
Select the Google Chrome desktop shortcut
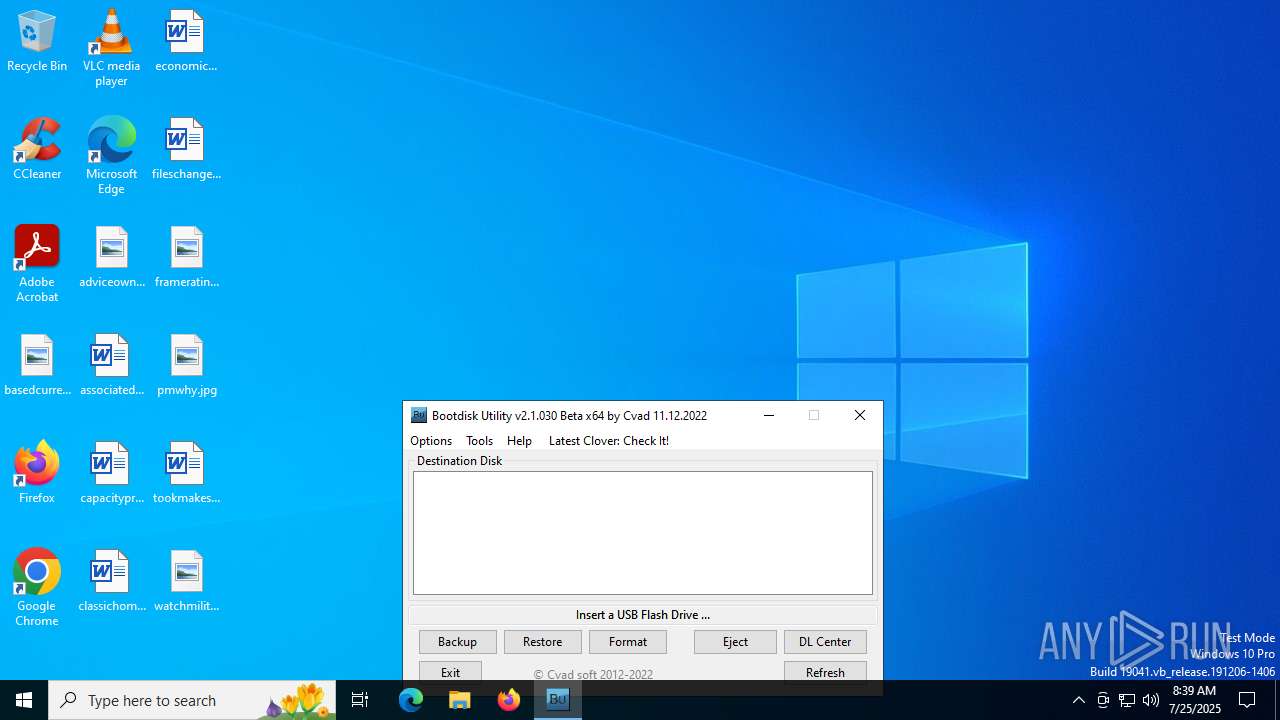point(37,587)
